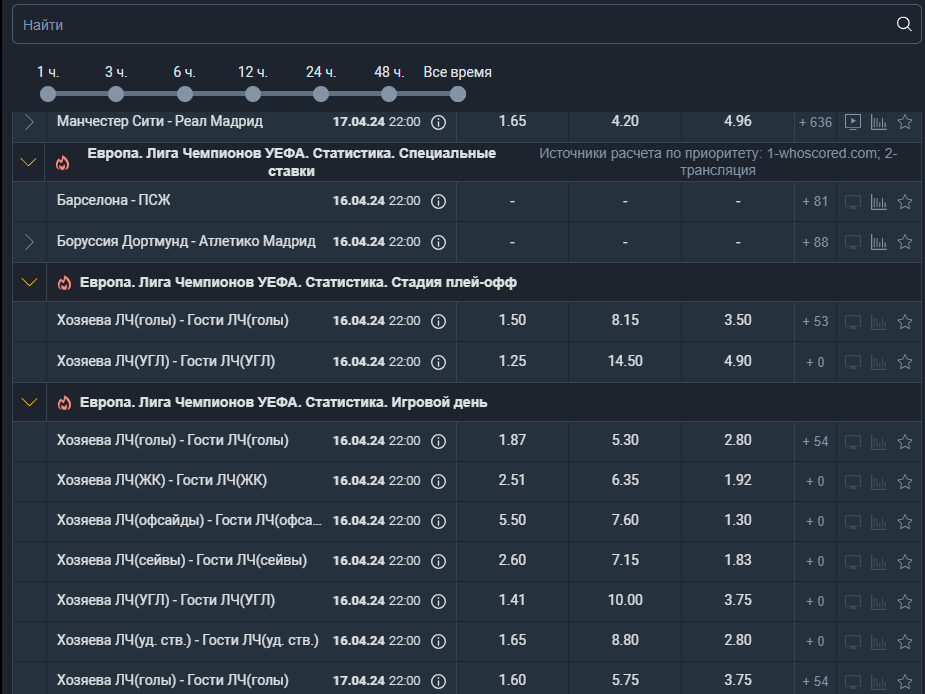
Task: Click the magnifier search icon
Action: click(904, 24)
